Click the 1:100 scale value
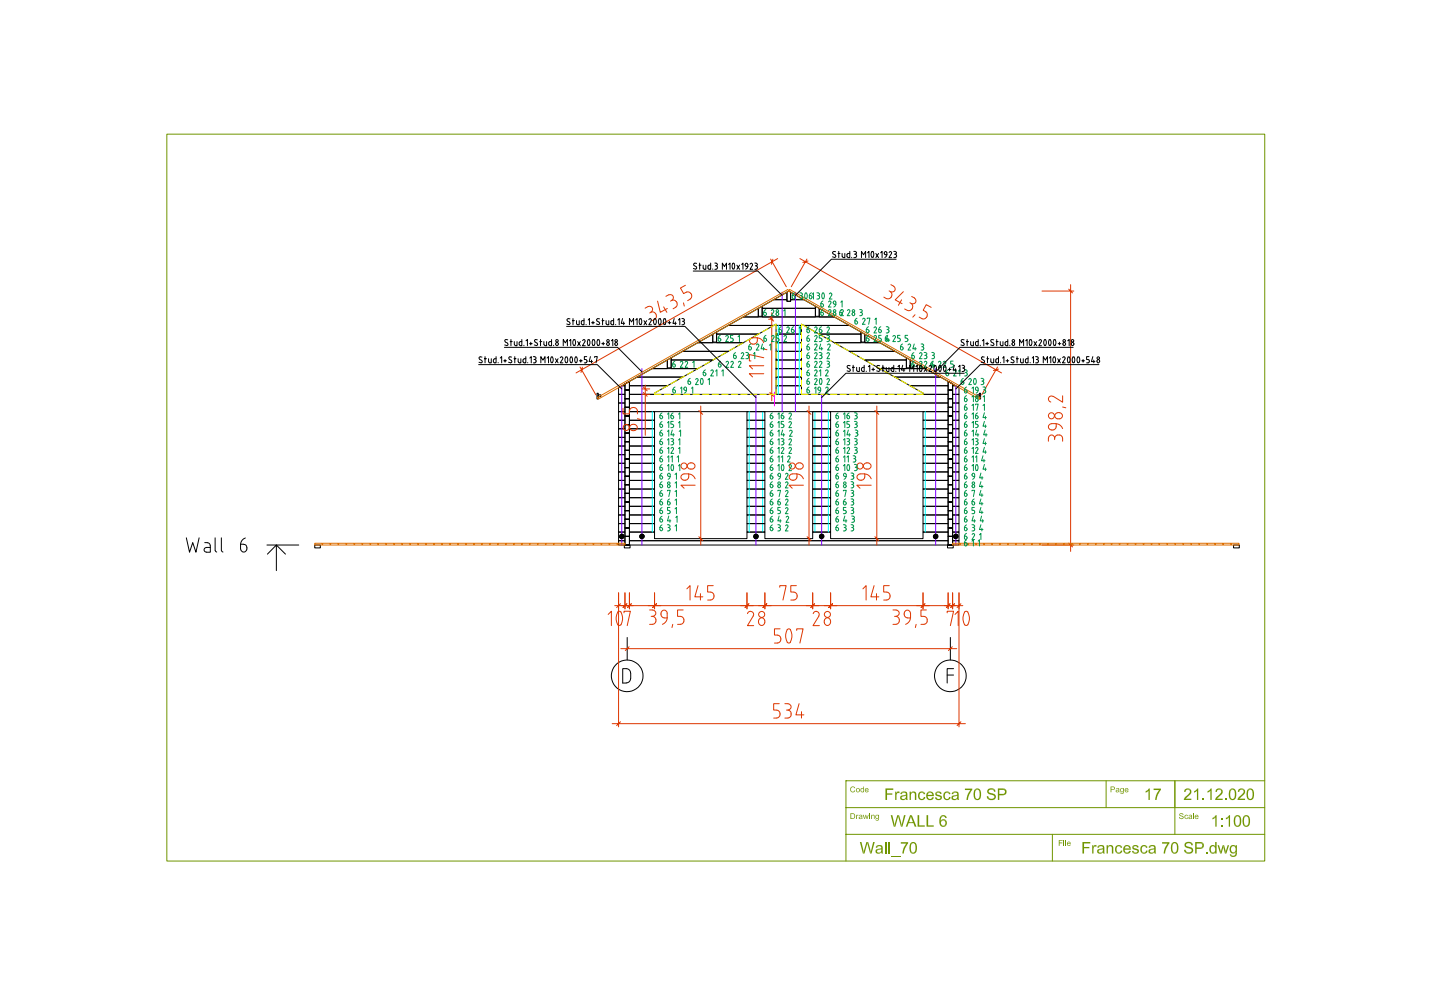1440x990 pixels. click(x=1230, y=822)
